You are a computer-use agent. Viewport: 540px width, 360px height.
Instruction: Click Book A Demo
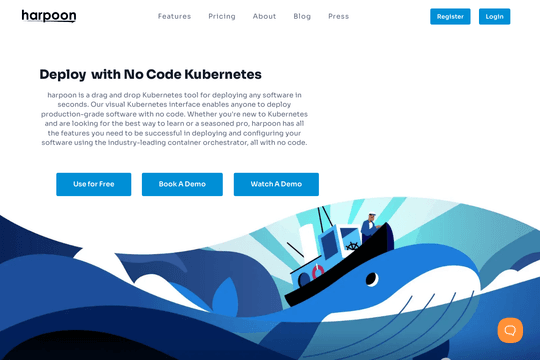182,184
